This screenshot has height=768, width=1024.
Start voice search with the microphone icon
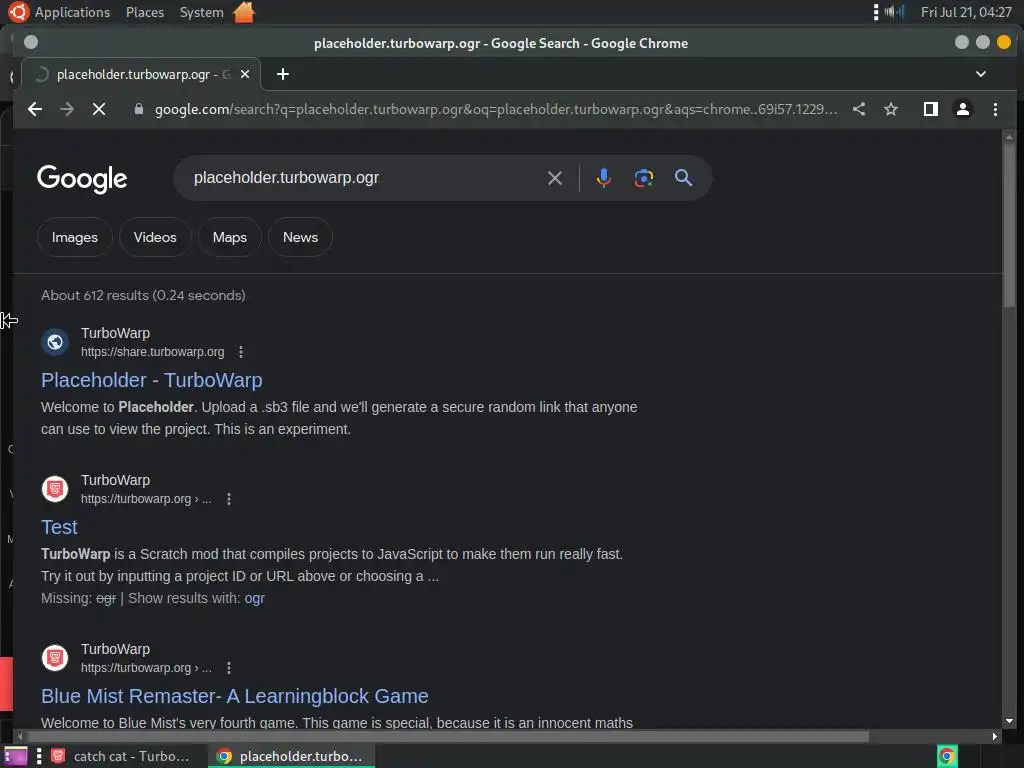coord(603,178)
